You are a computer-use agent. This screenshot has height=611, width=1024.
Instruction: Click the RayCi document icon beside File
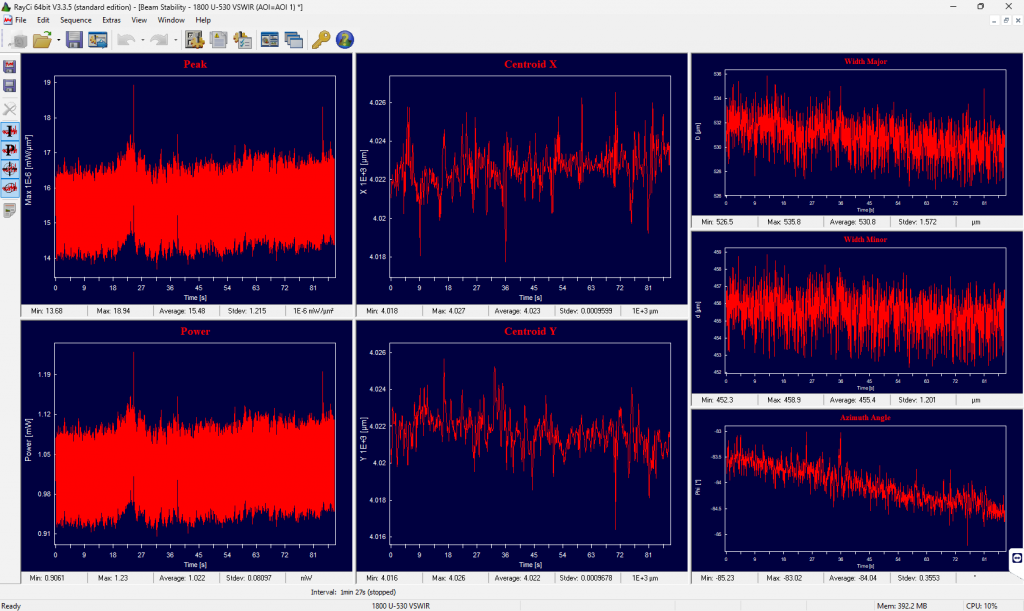(7, 20)
